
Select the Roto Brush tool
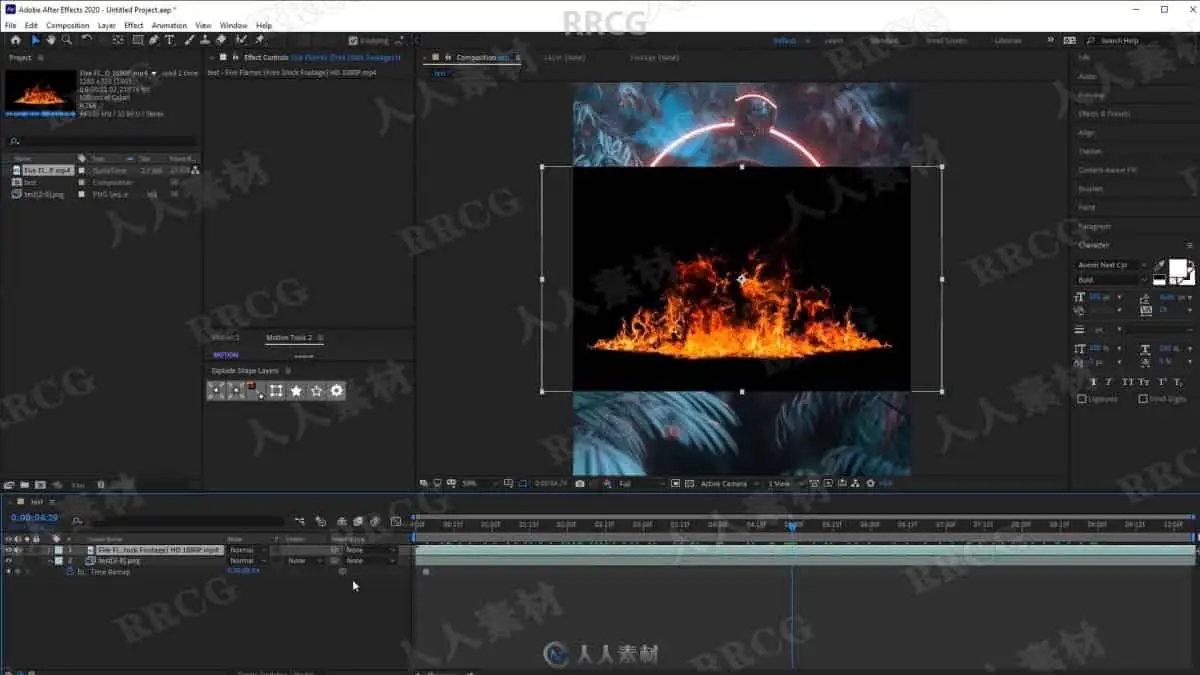click(241, 40)
